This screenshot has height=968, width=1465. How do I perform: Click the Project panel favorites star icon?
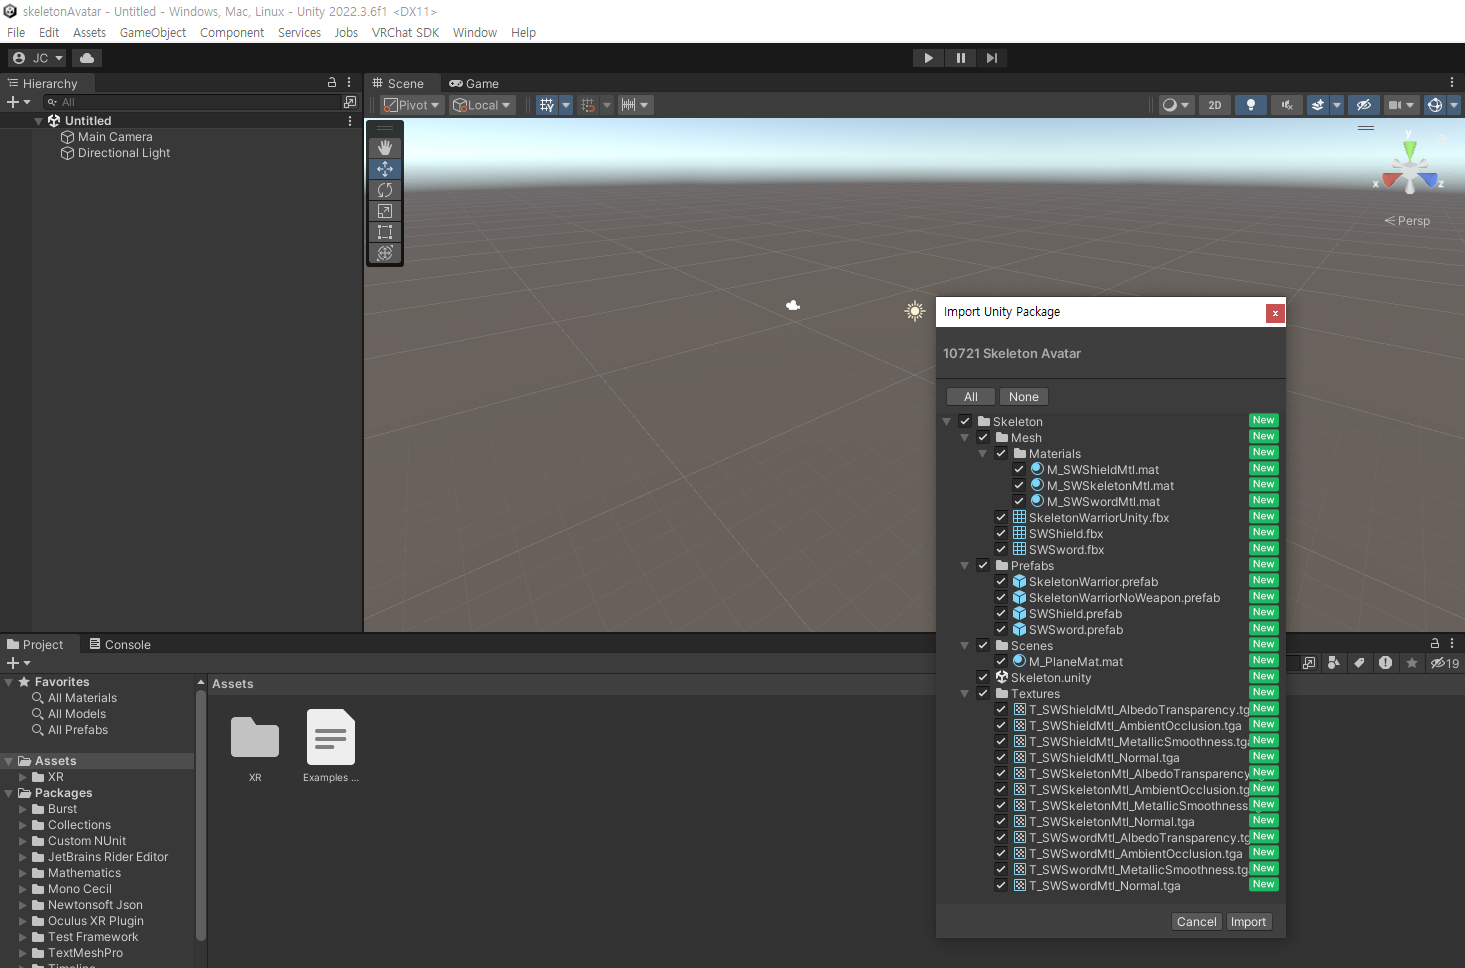[1411, 663]
